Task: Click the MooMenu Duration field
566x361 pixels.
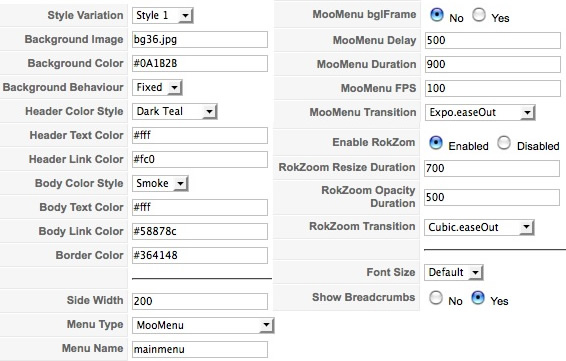Action: pyautogui.click(x=493, y=65)
